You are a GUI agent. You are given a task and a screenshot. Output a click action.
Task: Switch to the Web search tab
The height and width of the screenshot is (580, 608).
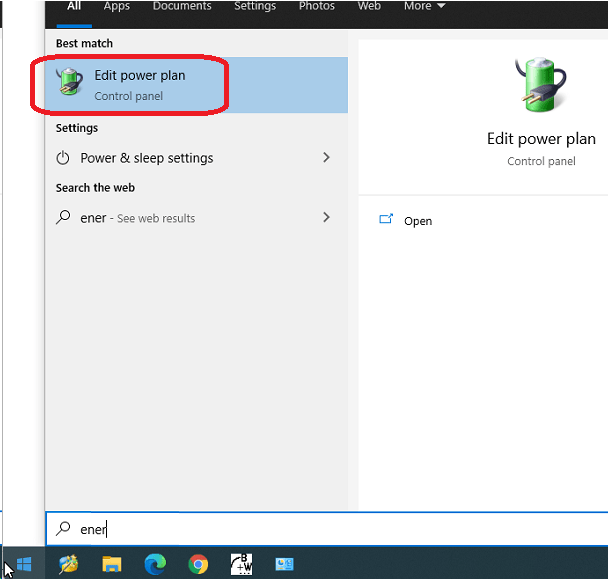point(369,6)
